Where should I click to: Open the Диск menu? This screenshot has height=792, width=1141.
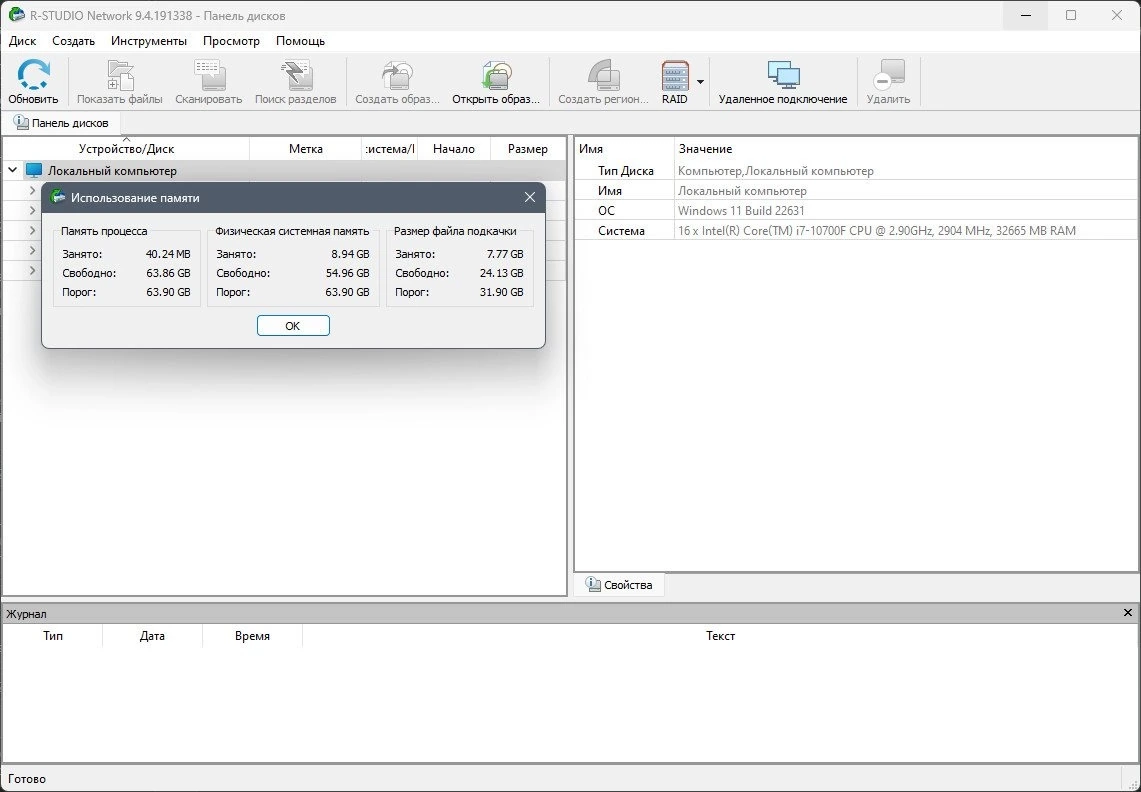click(x=23, y=41)
